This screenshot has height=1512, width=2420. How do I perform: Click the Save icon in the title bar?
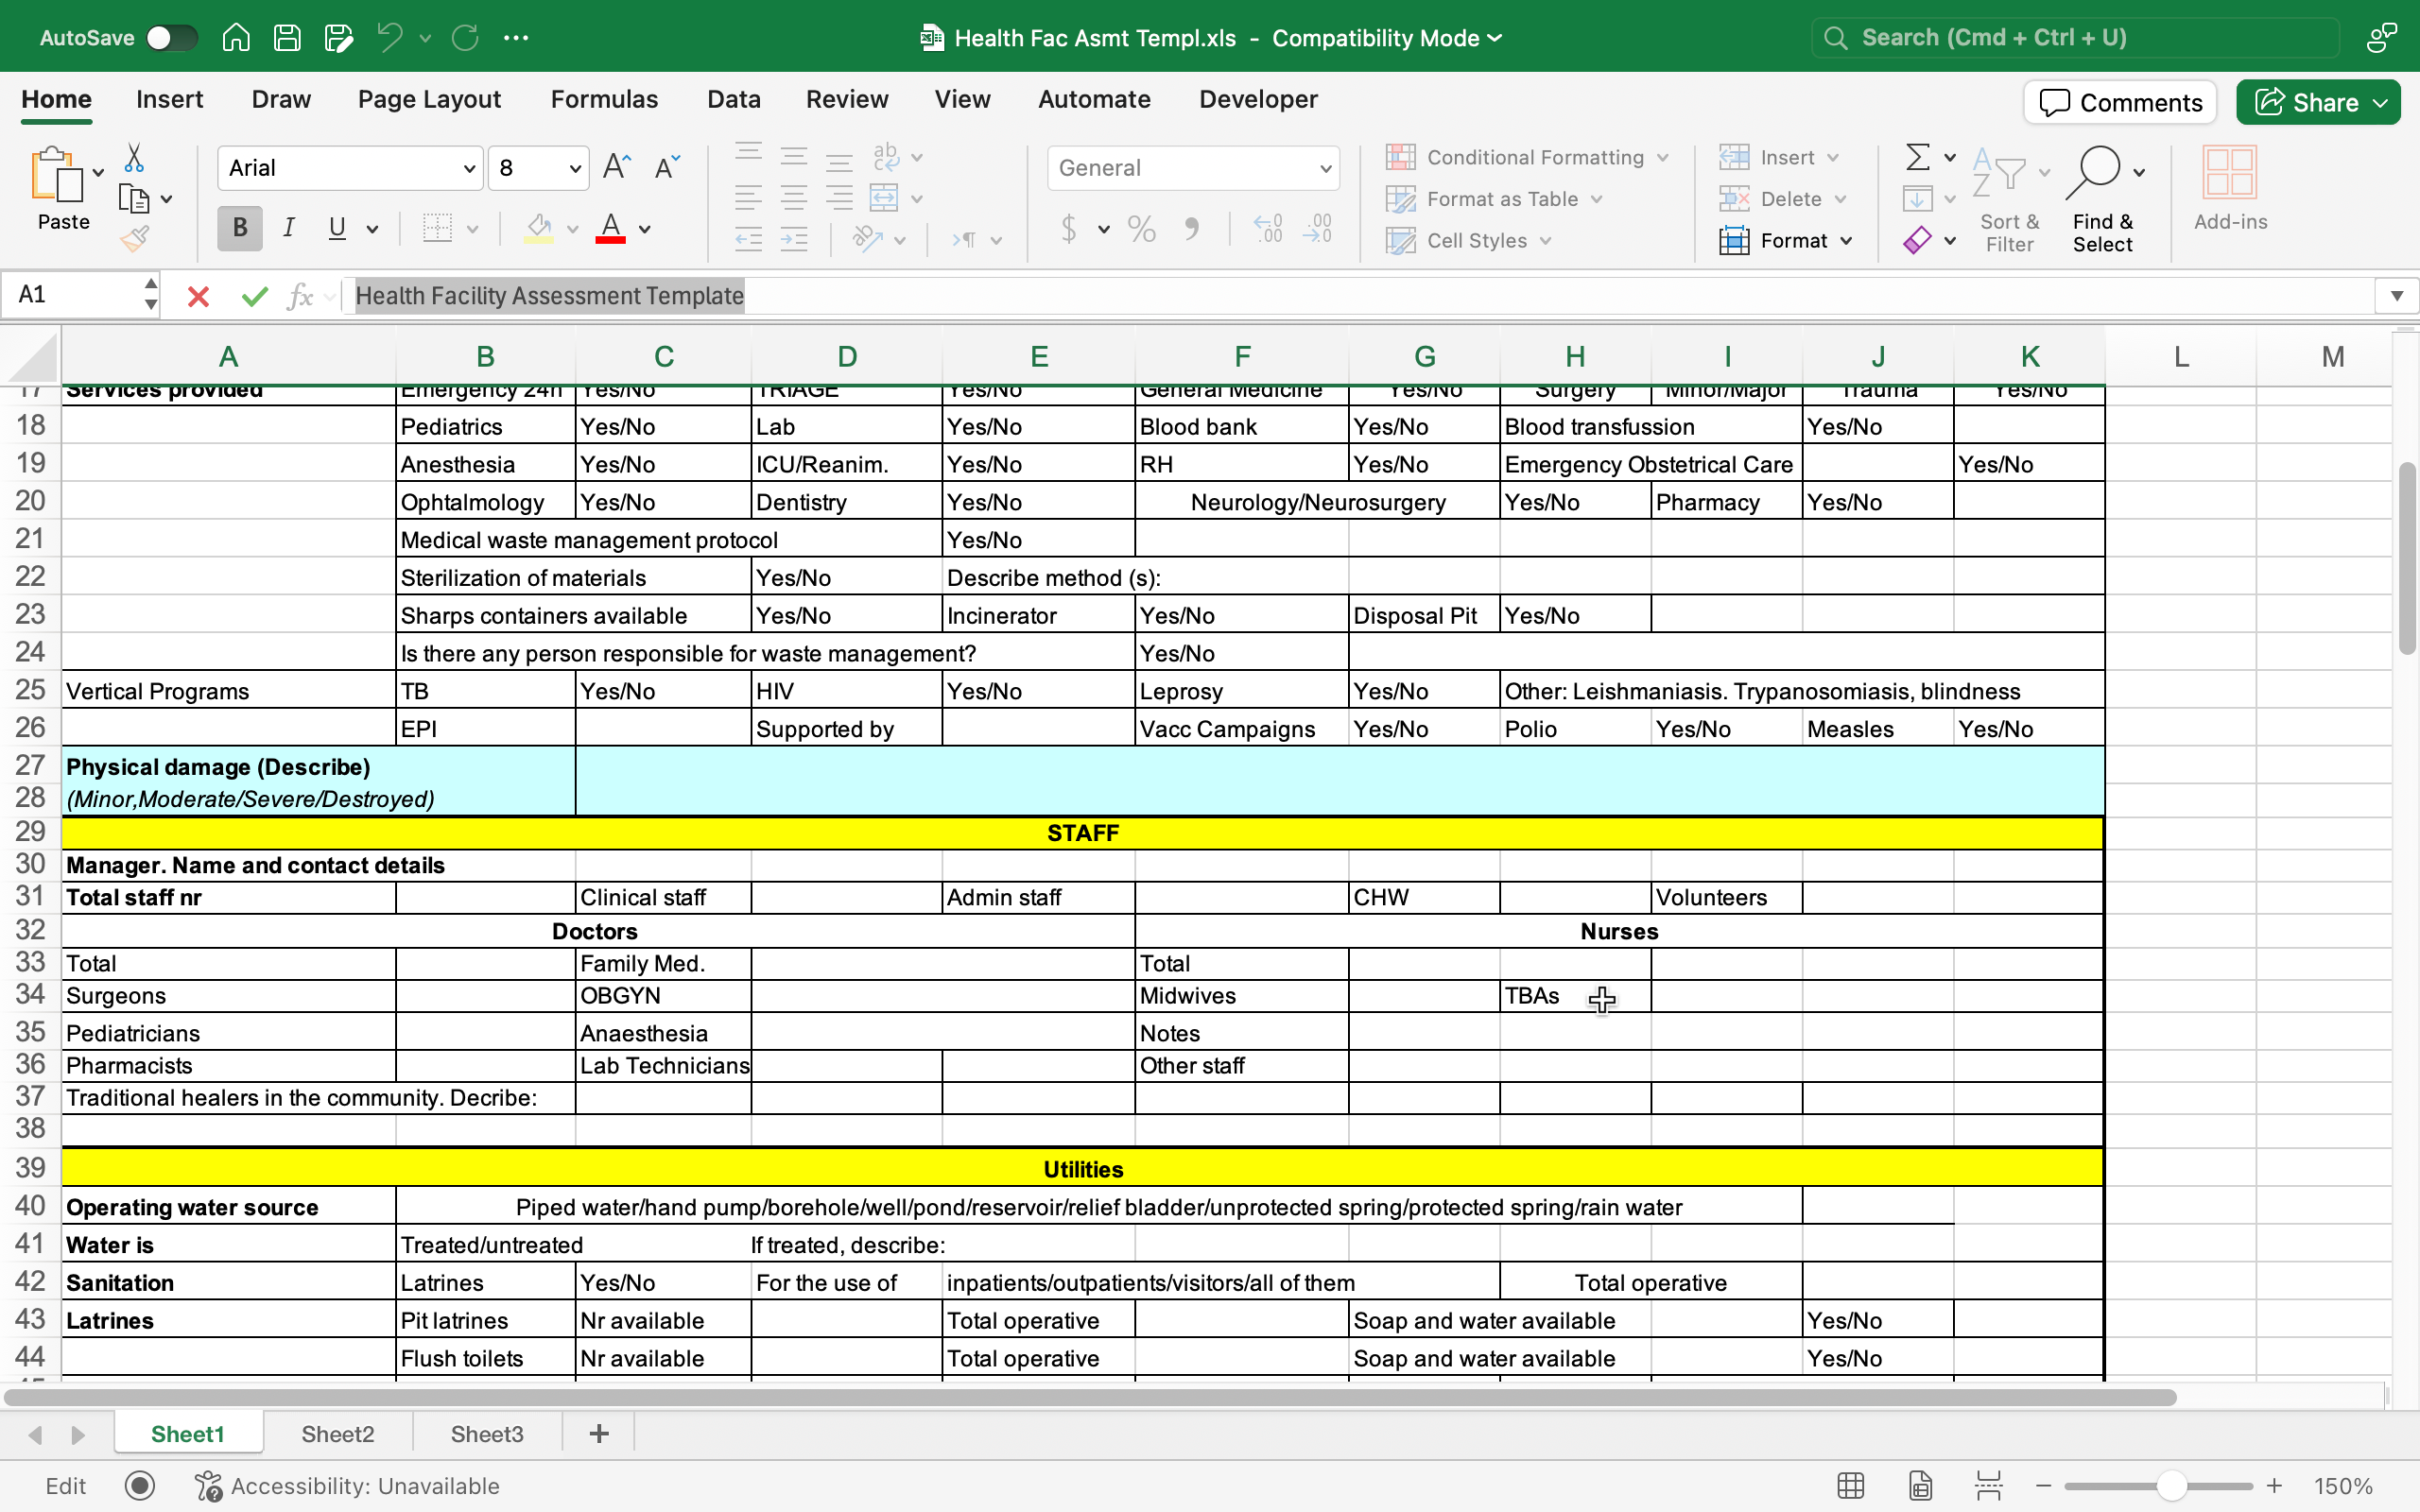287,38
